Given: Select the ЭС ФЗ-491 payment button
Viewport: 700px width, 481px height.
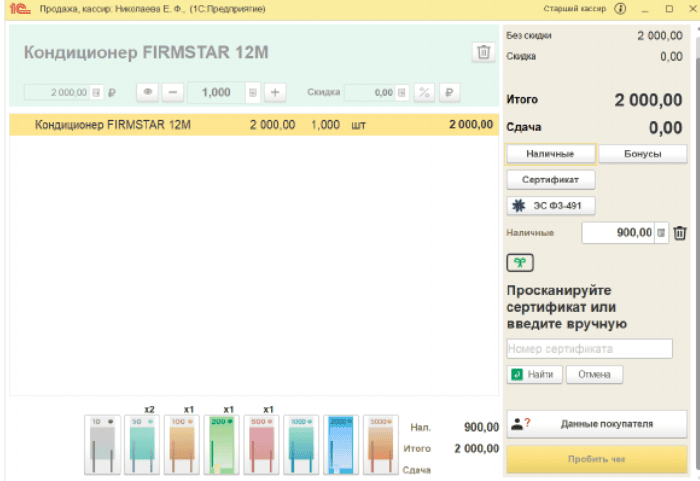Looking at the screenshot, I should tap(550, 206).
